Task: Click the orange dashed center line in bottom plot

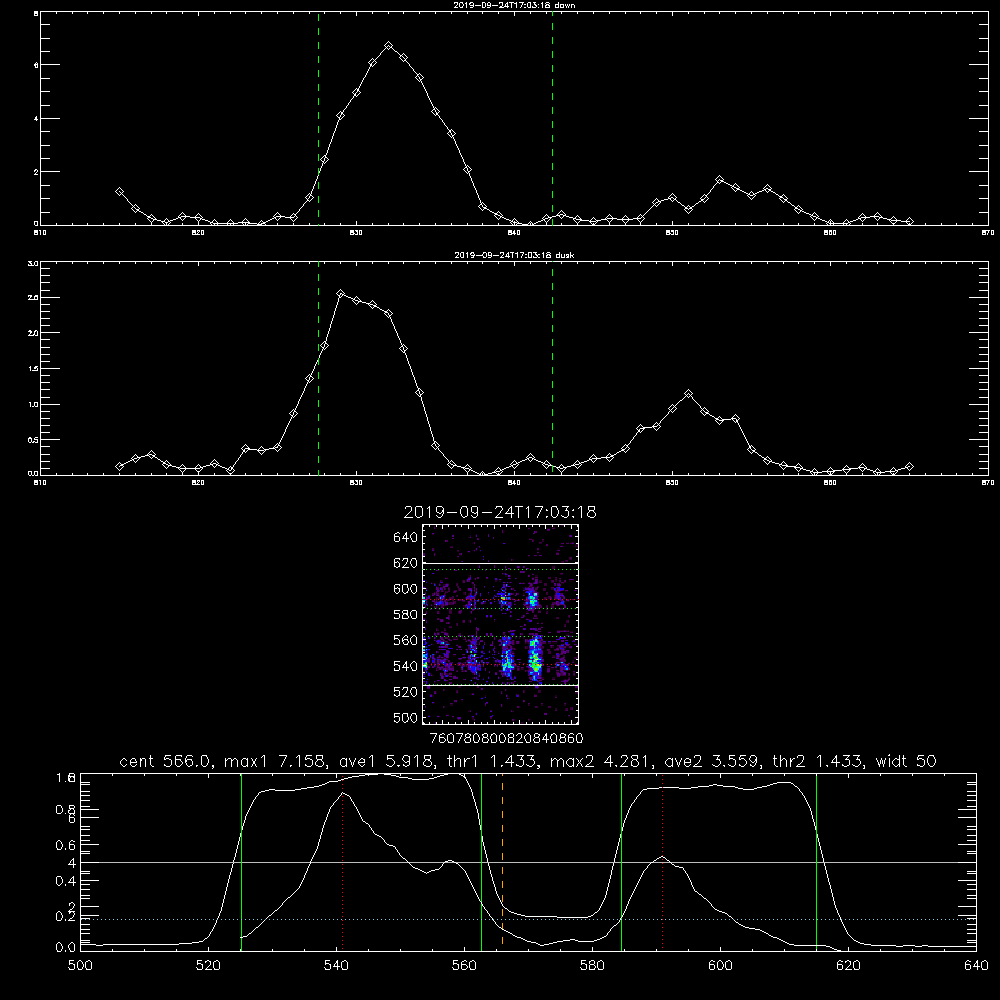Action: tap(503, 861)
